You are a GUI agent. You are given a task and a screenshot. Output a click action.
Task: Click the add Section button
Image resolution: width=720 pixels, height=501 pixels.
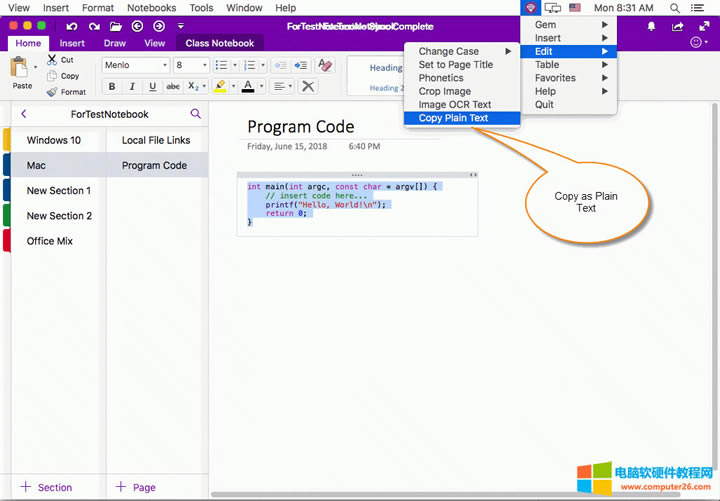coord(46,487)
